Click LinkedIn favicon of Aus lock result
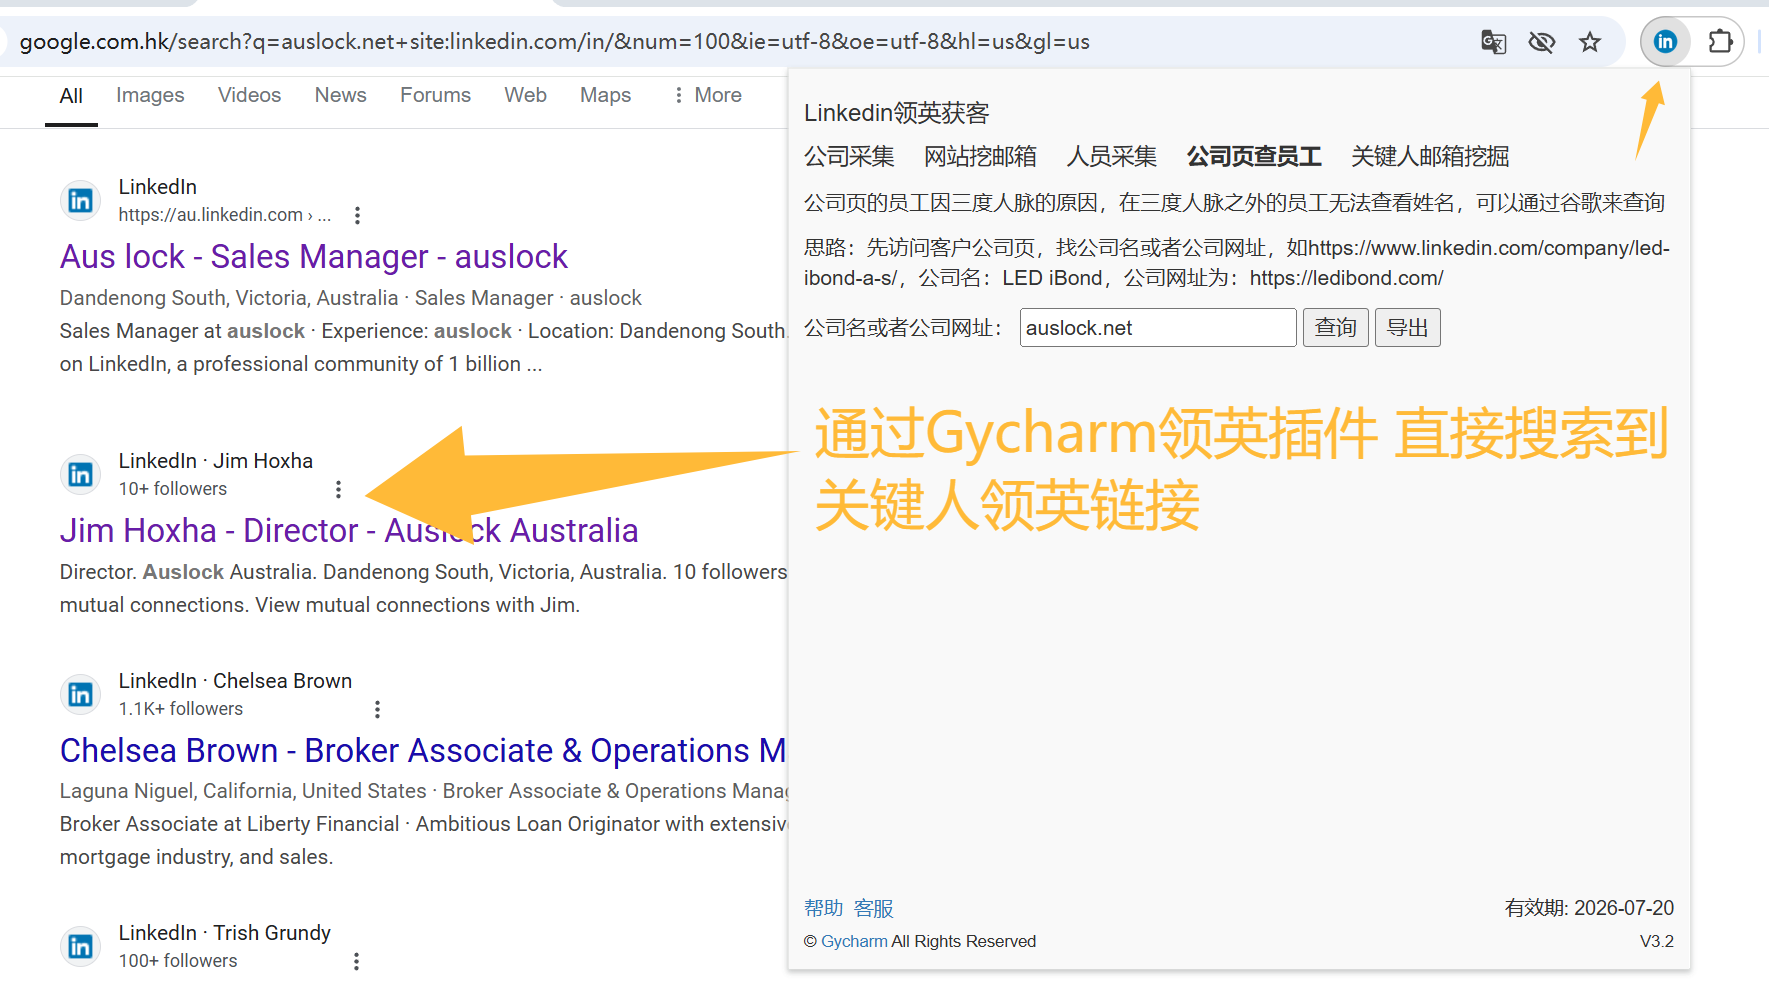 [x=80, y=201]
